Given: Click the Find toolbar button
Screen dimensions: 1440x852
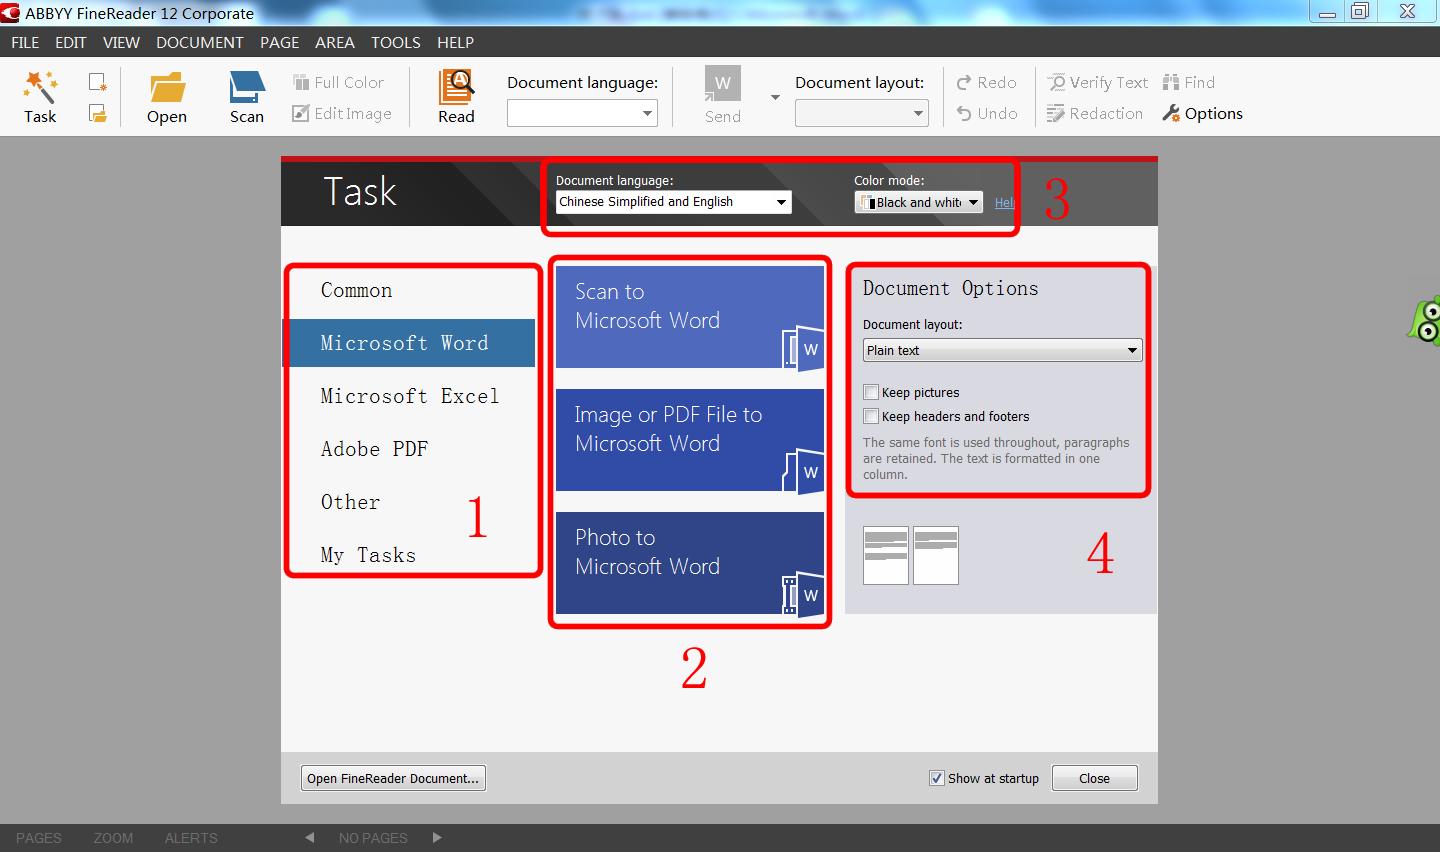Looking at the screenshot, I should pyautogui.click(x=1189, y=82).
